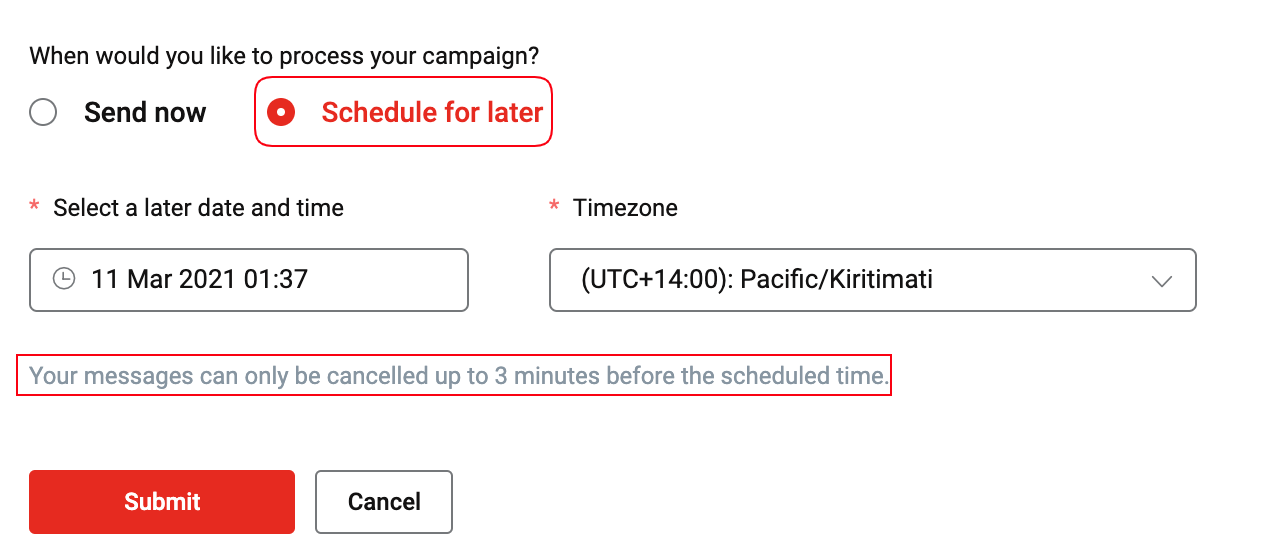
Task: Select the "Schedule for later" radio circle
Action: (282, 112)
